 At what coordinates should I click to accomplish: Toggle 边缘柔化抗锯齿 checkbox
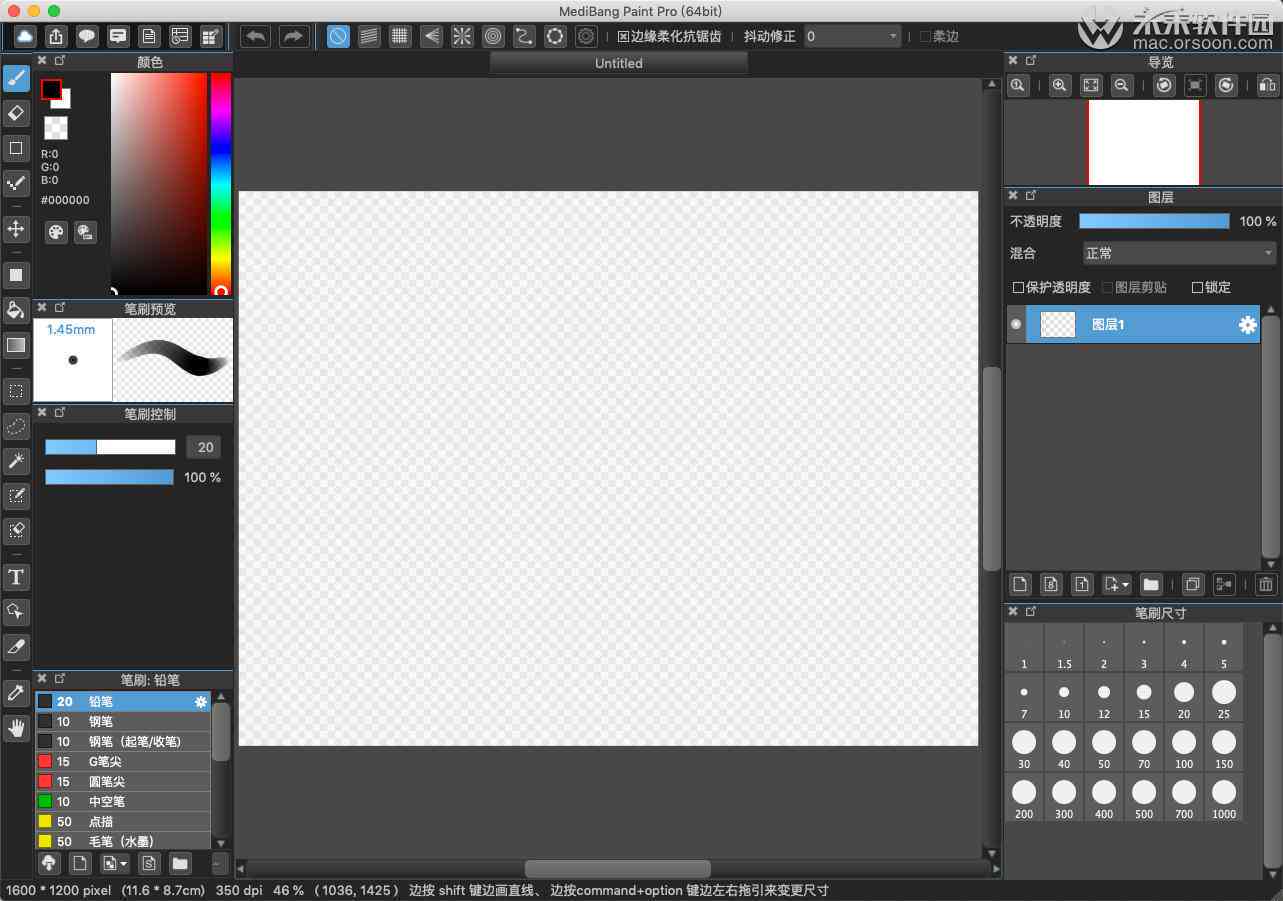(624, 36)
